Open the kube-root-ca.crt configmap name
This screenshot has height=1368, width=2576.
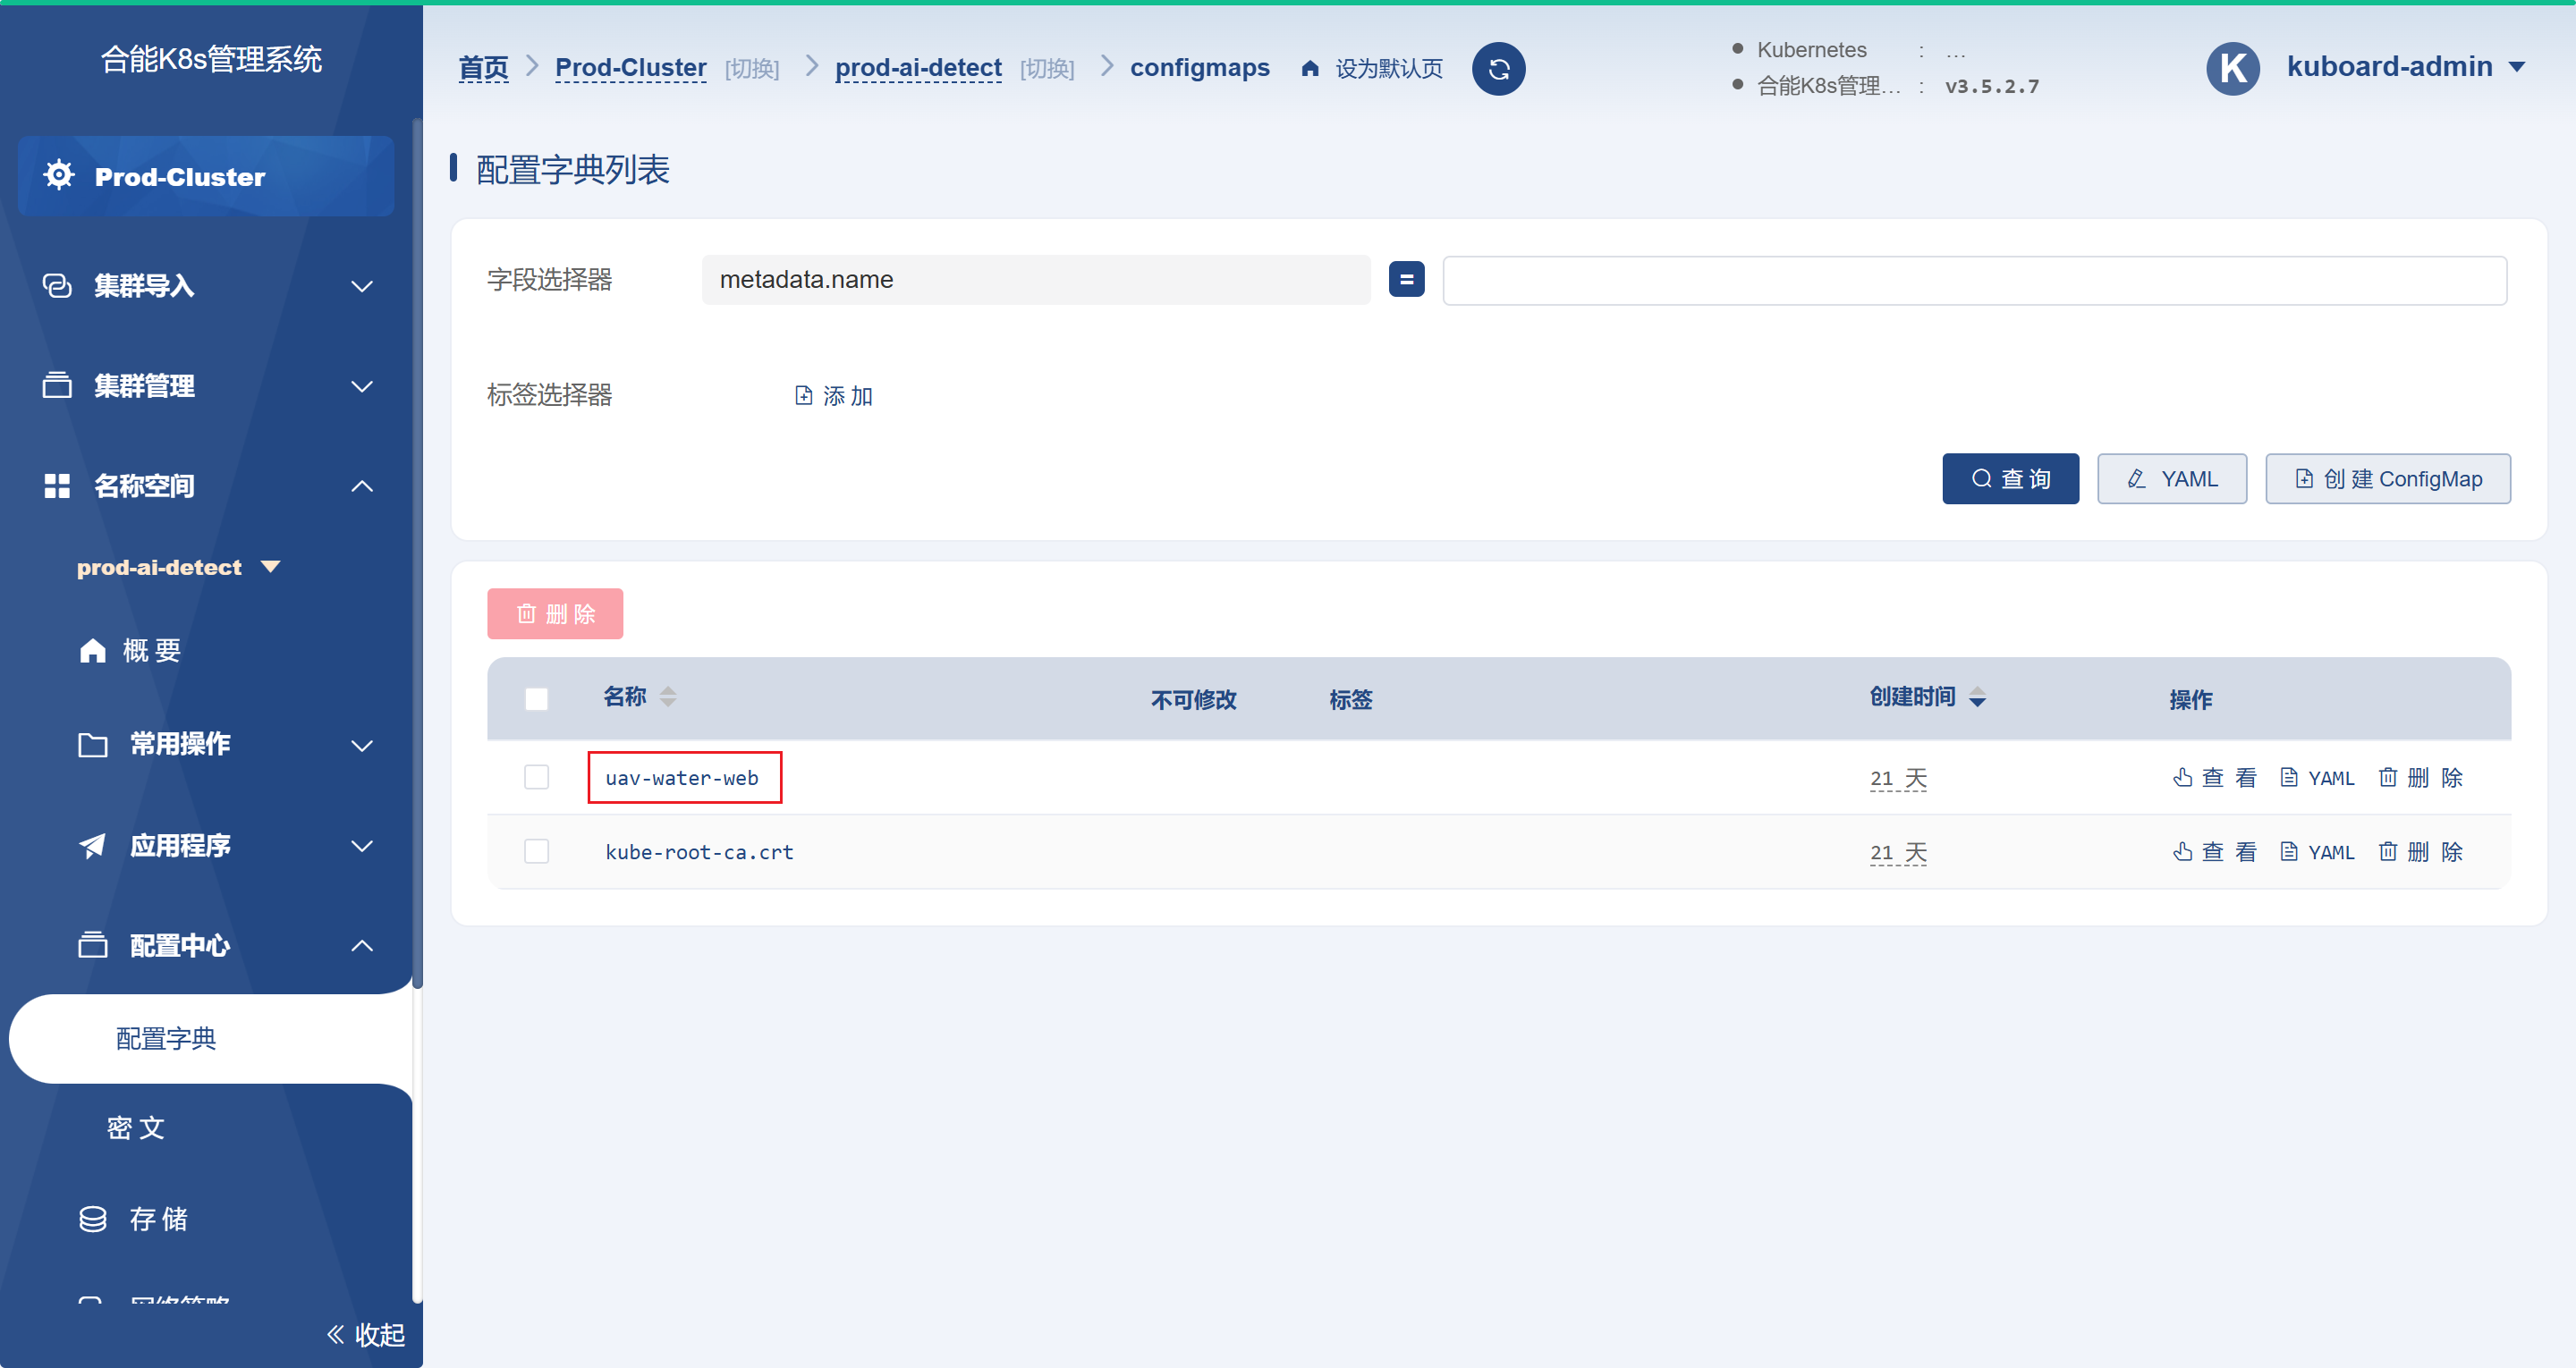click(x=699, y=852)
